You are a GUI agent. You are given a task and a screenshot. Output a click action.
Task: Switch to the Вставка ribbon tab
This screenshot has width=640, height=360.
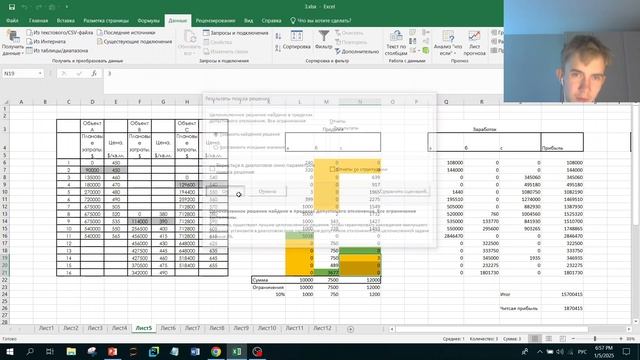coord(66,20)
